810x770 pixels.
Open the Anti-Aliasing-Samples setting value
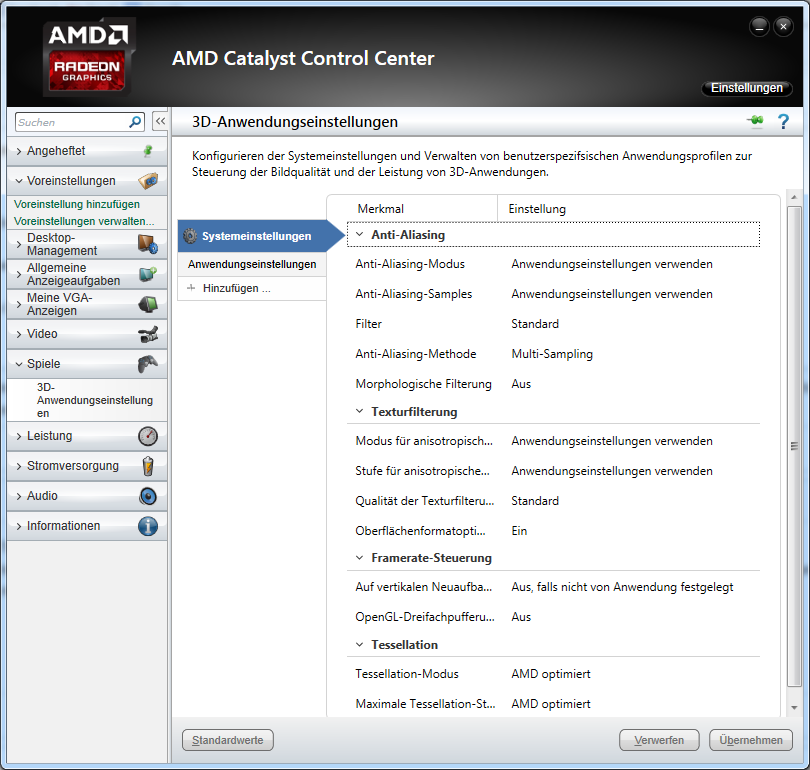[612, 294]
